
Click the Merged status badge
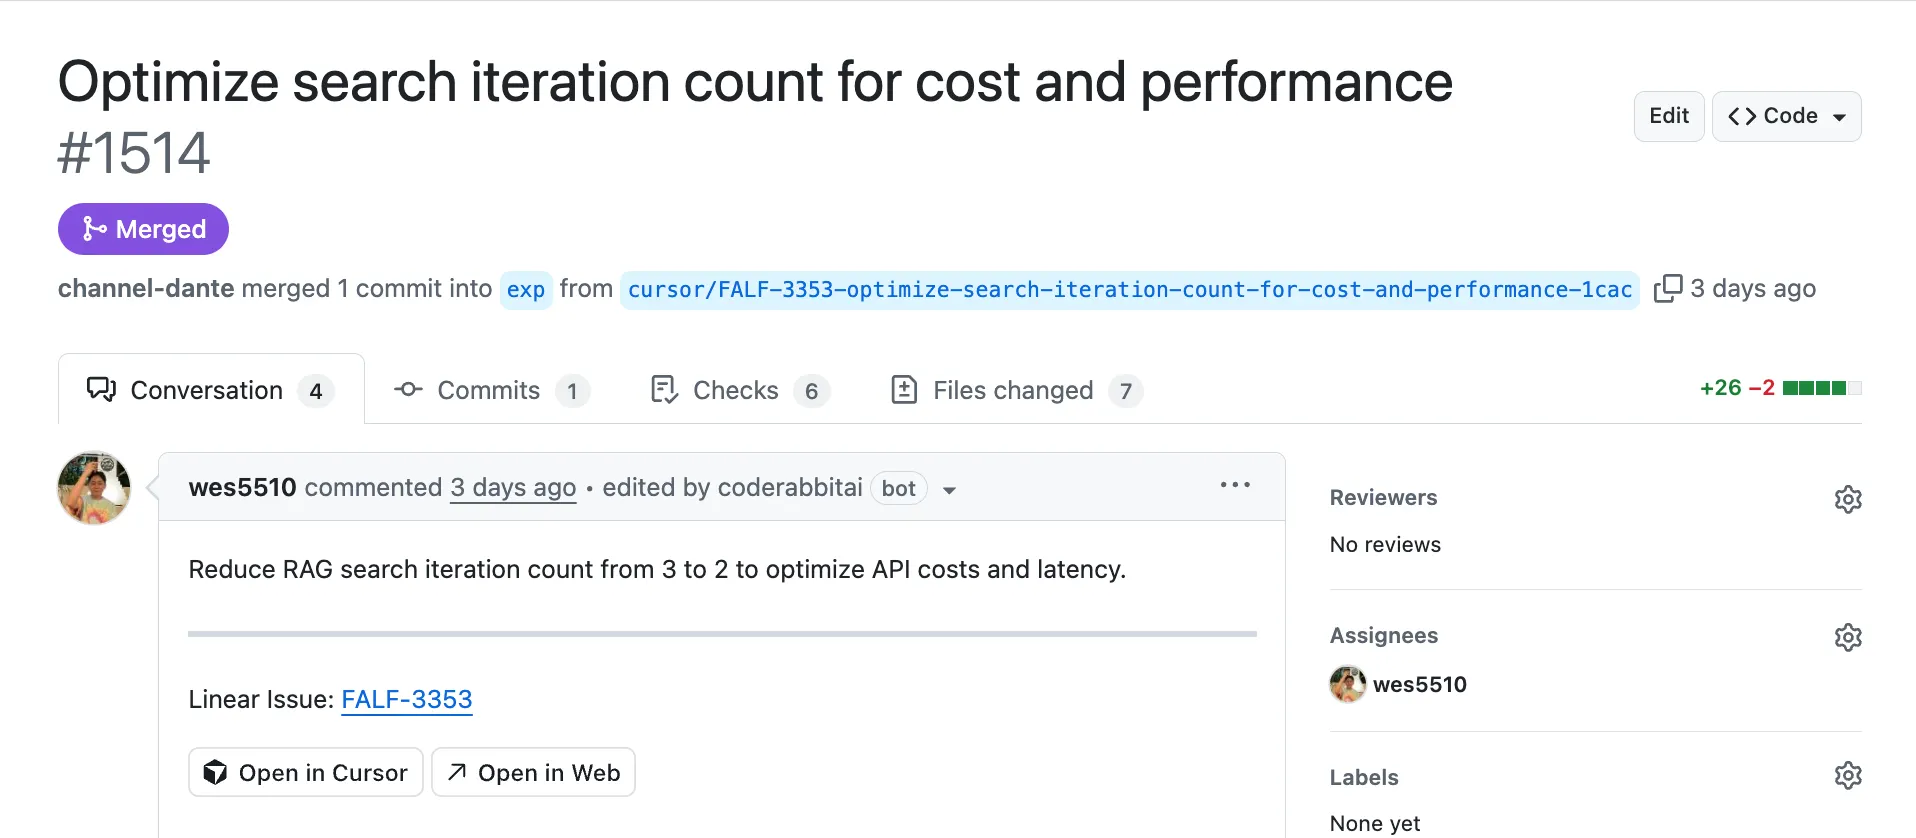point(143,229)
